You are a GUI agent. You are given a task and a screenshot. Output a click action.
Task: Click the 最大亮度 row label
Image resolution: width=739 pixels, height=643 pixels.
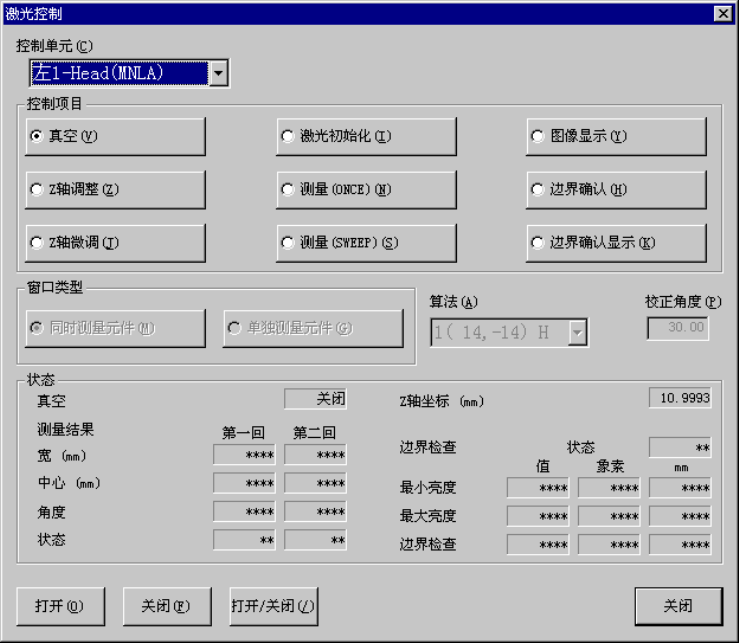coord(428,516)
